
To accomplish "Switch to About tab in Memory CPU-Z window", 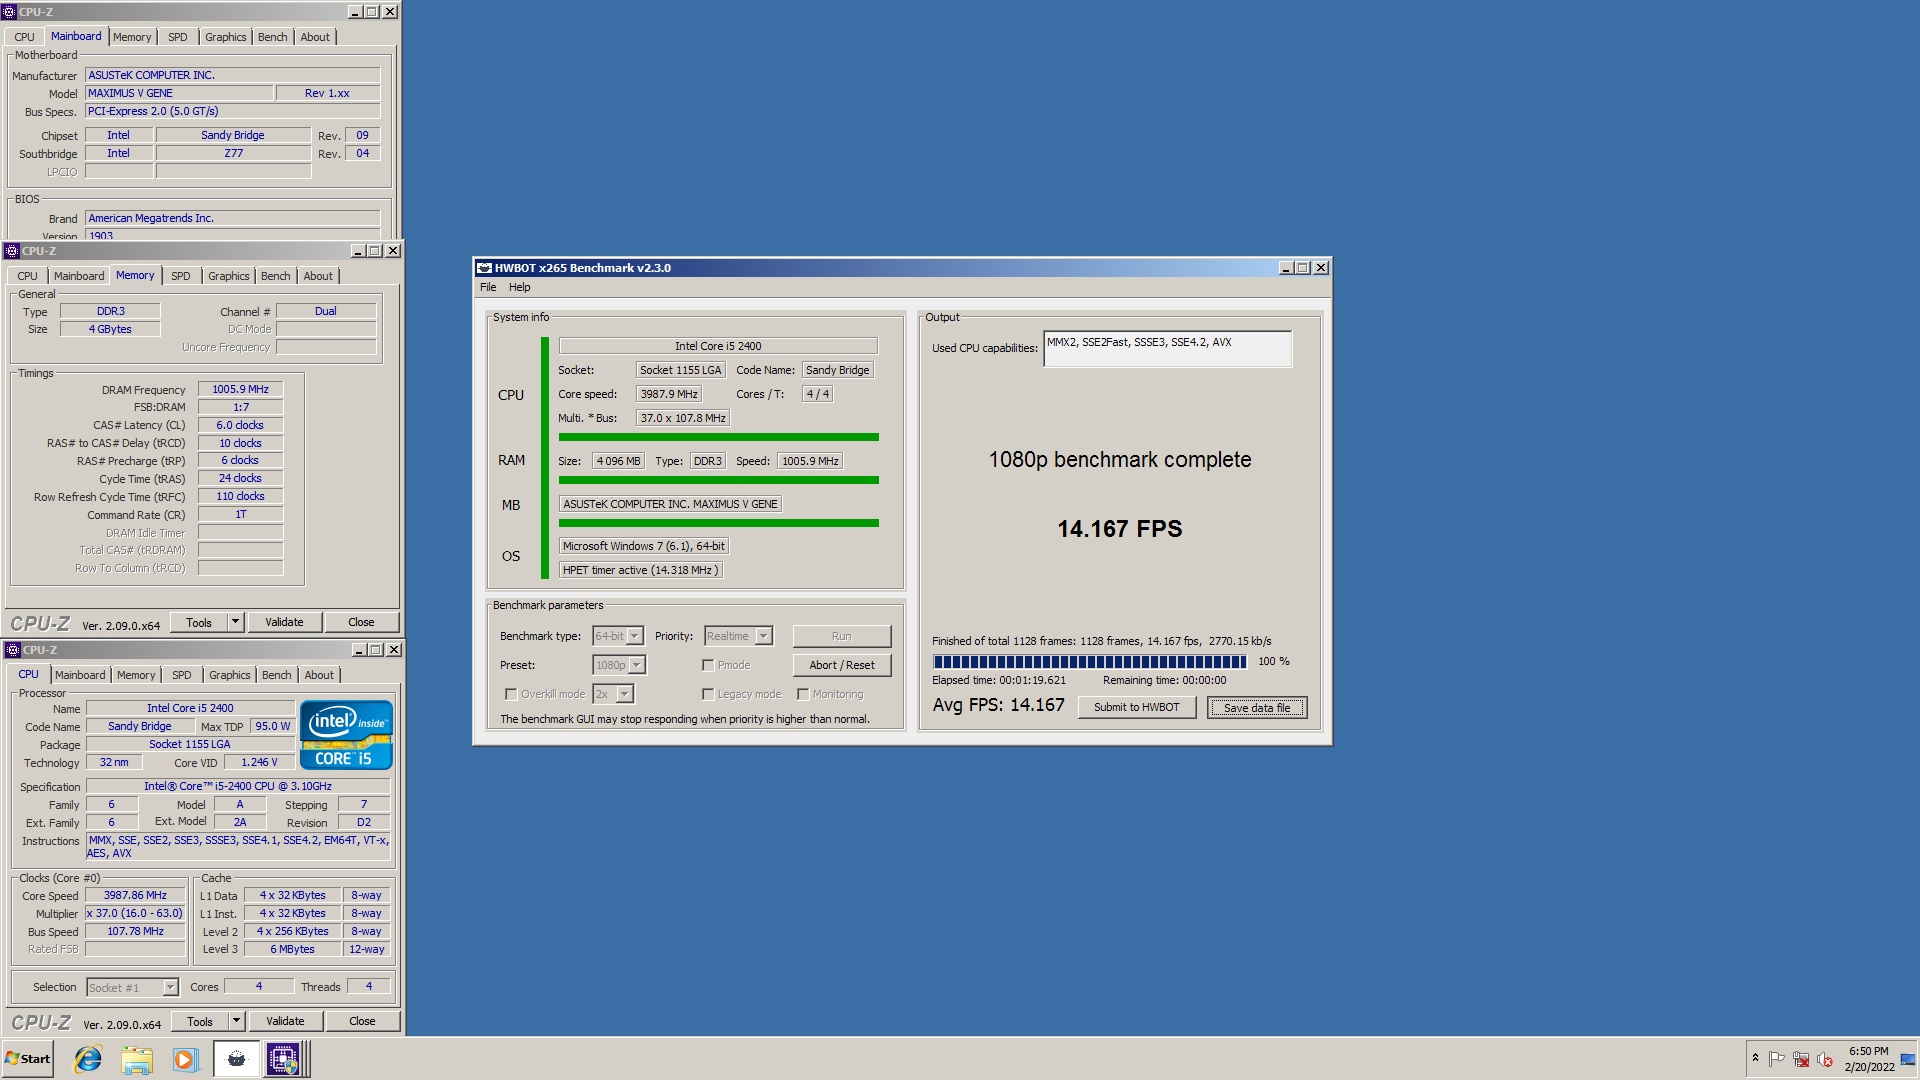I will [318, 276].
